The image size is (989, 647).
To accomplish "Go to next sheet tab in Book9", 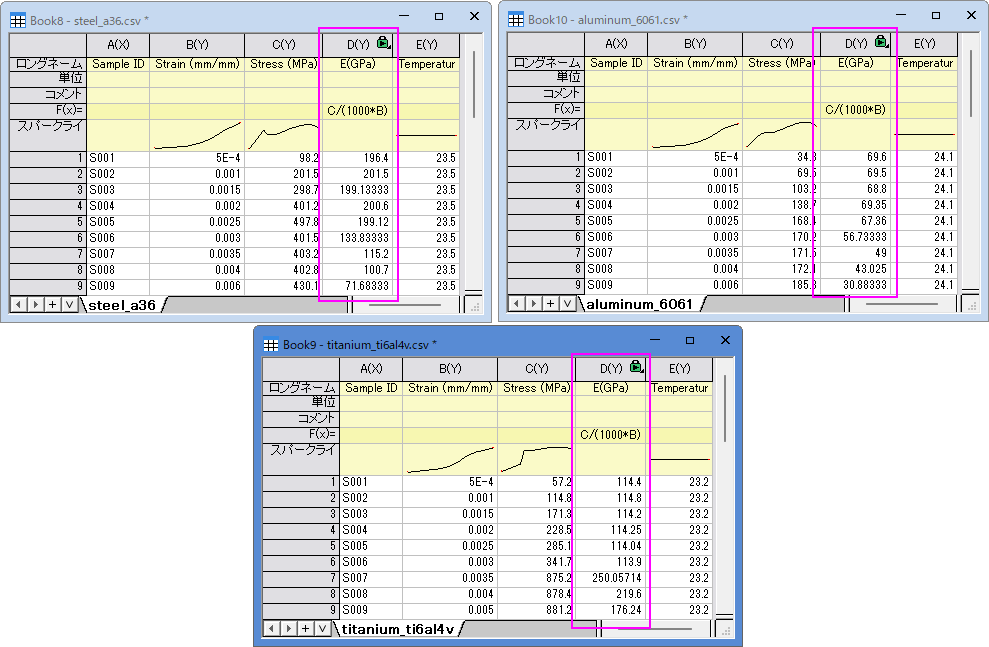I will pyautogui.click(x=288, y=628).
